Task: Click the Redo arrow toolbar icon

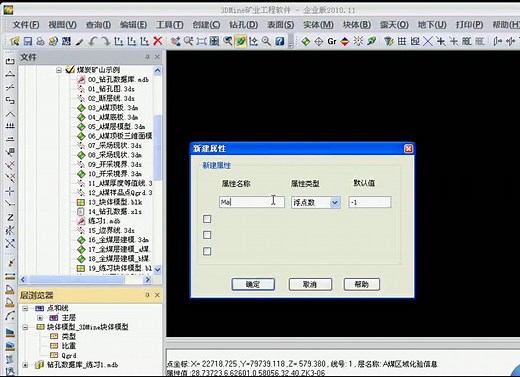Action: click(x=106, y=41)
